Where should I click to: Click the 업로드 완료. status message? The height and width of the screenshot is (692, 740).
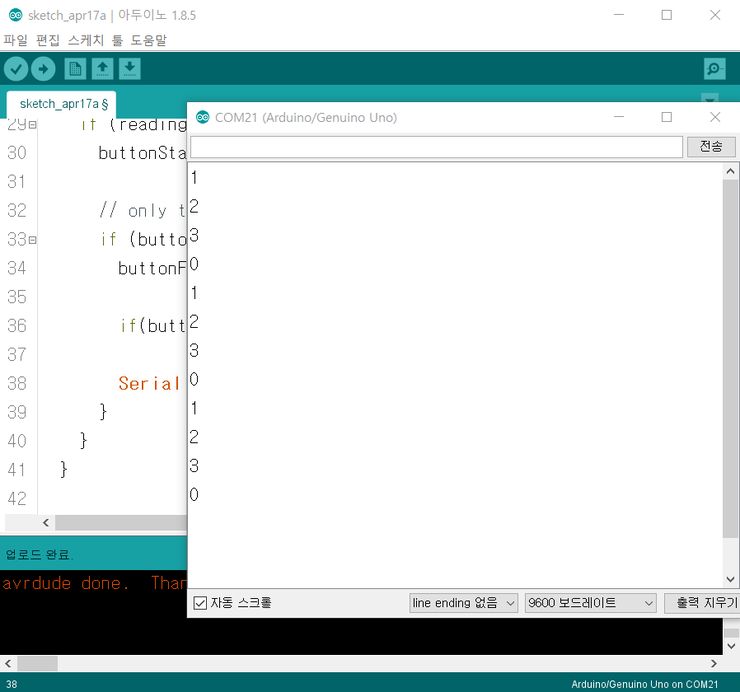click(39, 555)
